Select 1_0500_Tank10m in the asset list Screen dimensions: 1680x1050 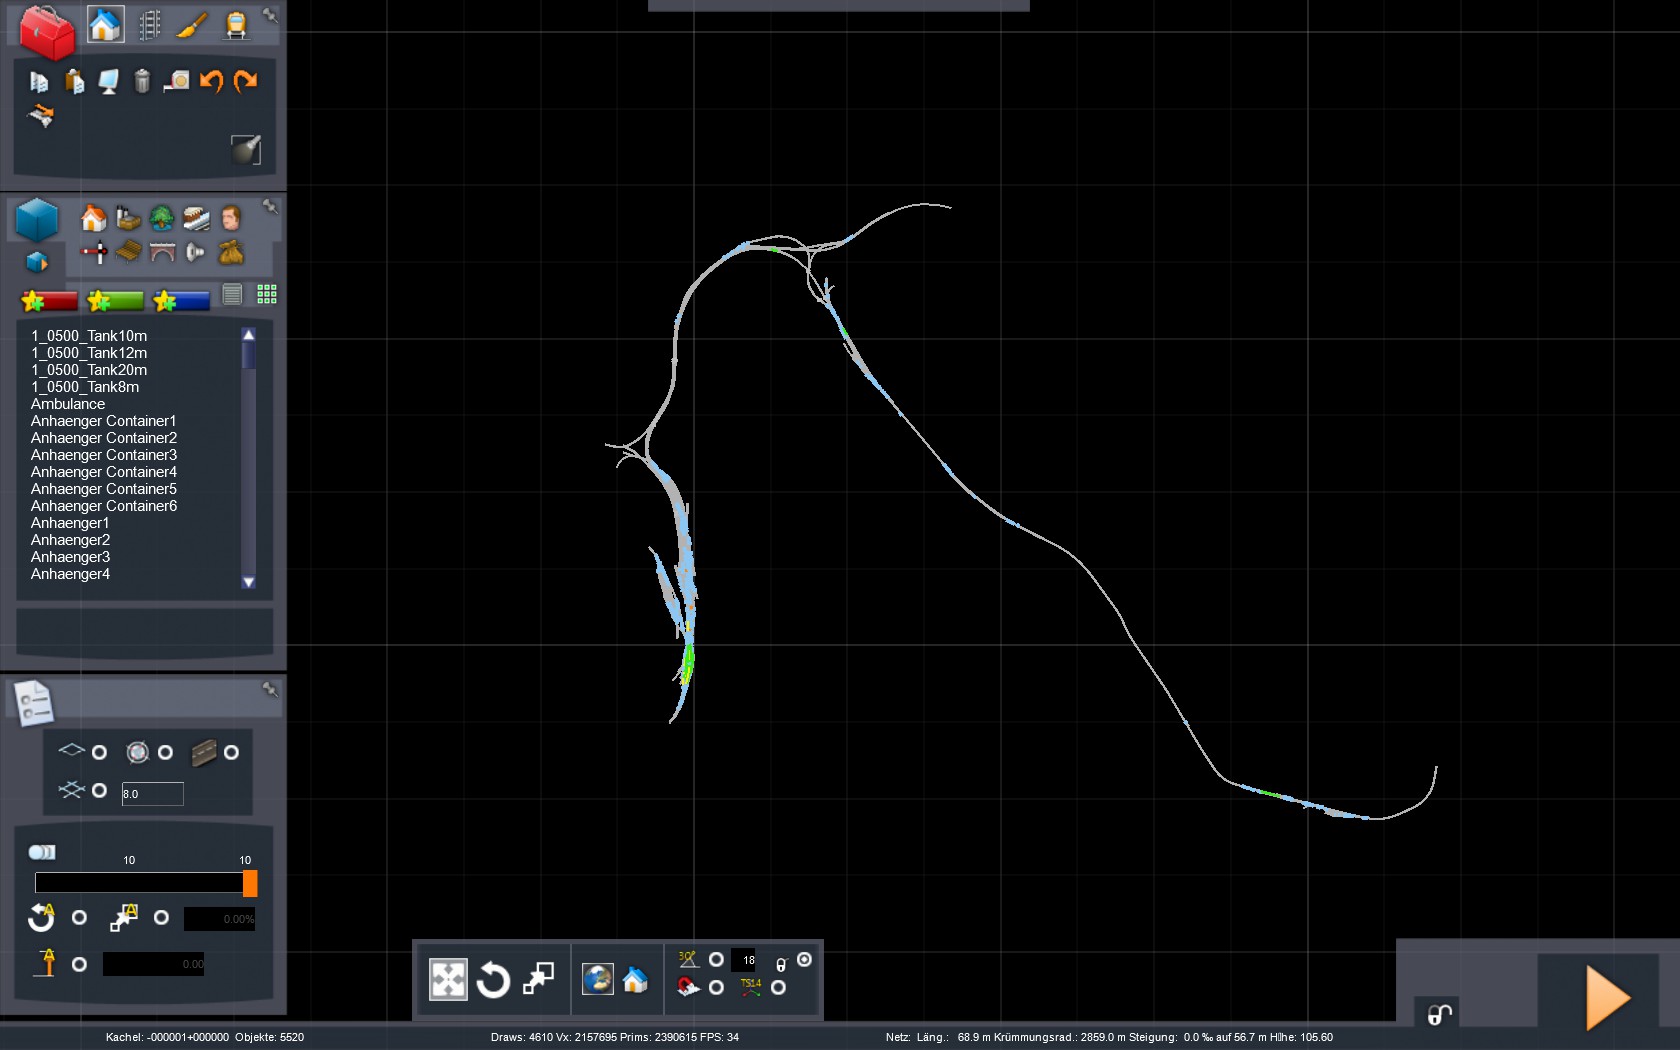(x=89, y=336)
